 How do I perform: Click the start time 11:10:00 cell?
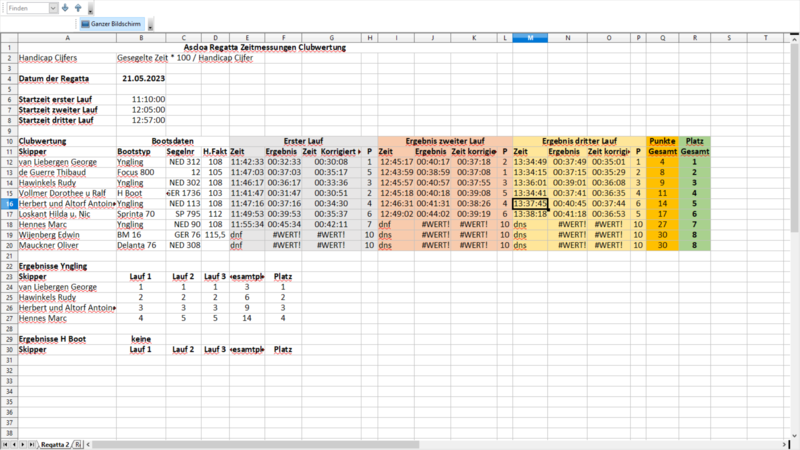pyautogui.click(x=141, y=99)
